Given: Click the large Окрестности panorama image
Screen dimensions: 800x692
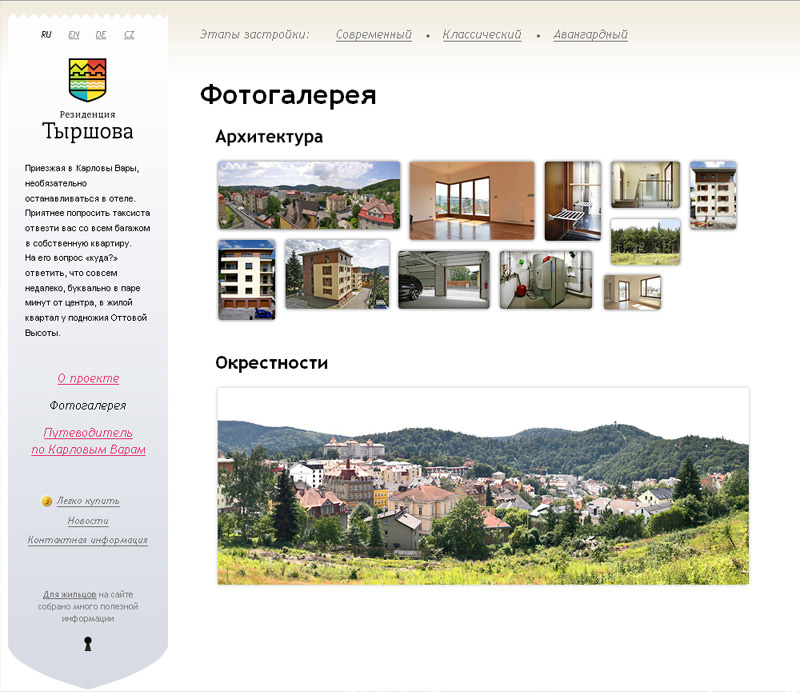Looking at the screenshot, I should point(483,486).
